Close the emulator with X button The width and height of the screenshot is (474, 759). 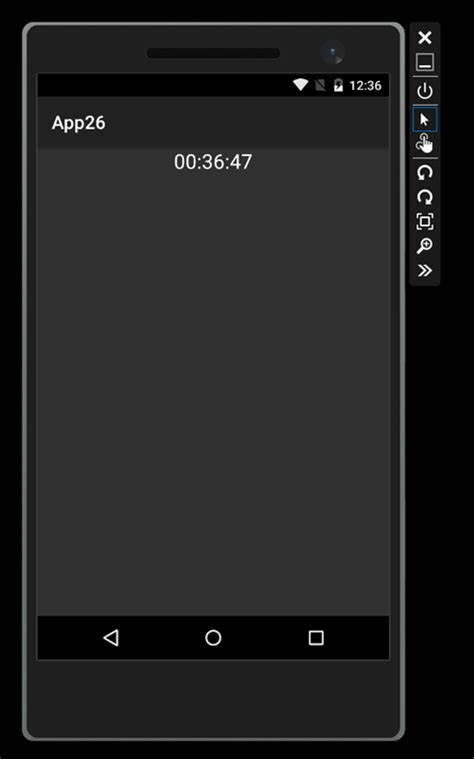[425, 37]
